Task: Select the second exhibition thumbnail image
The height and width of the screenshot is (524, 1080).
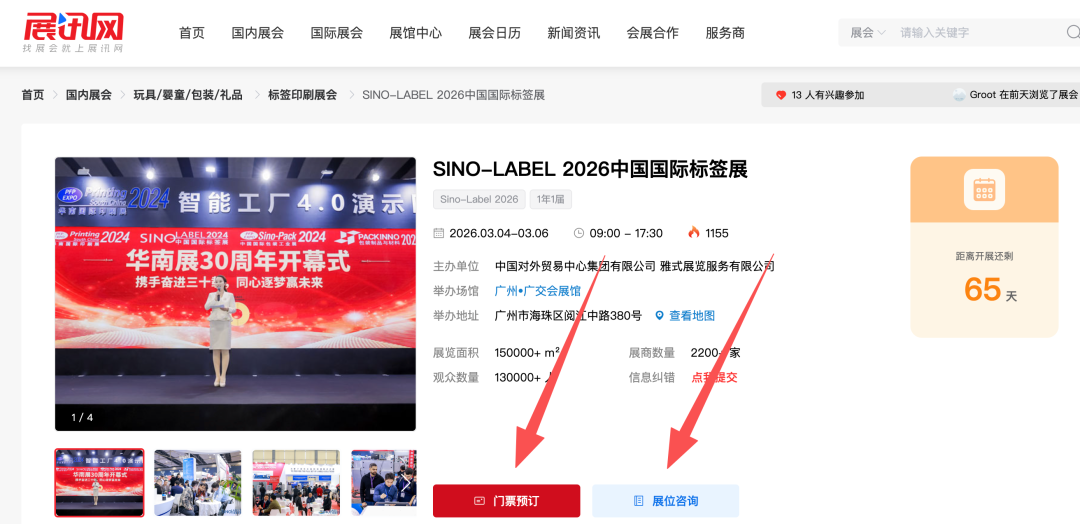Action: tap(198, 483)
